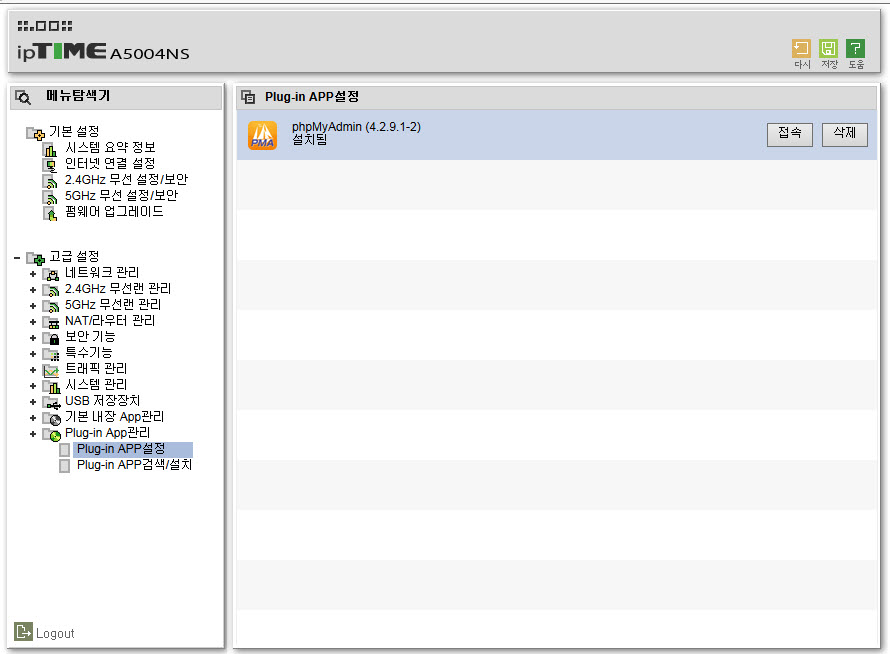Click the 삭제 button for phpMyAdmin

845,135
